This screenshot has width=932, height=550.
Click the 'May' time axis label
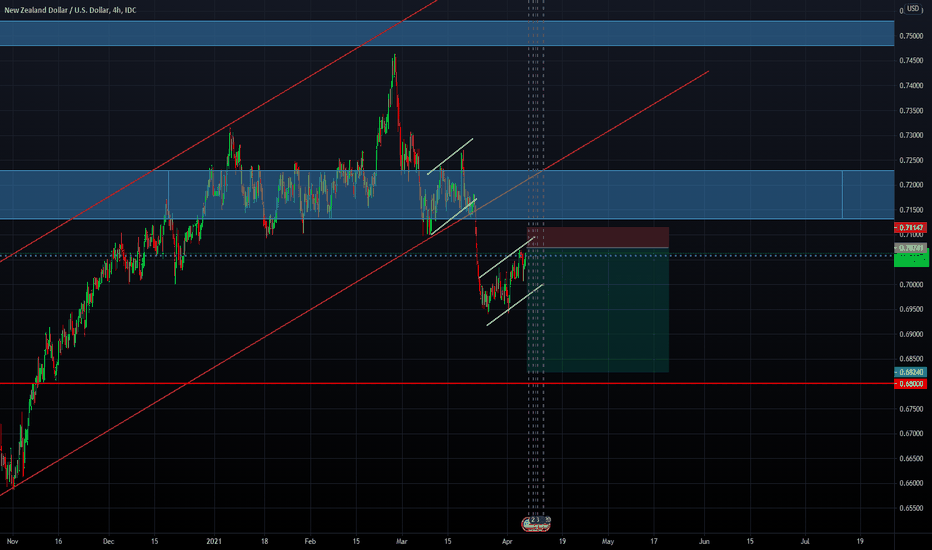coord(607,542)
